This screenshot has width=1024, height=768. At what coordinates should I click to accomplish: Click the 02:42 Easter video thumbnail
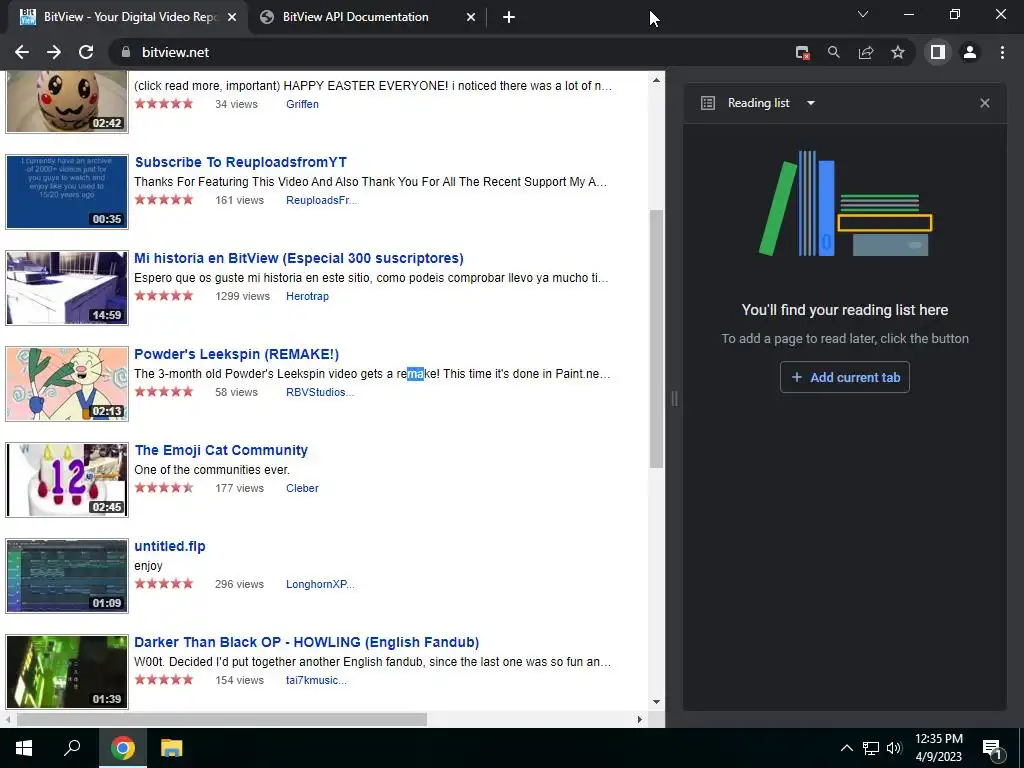67,101
